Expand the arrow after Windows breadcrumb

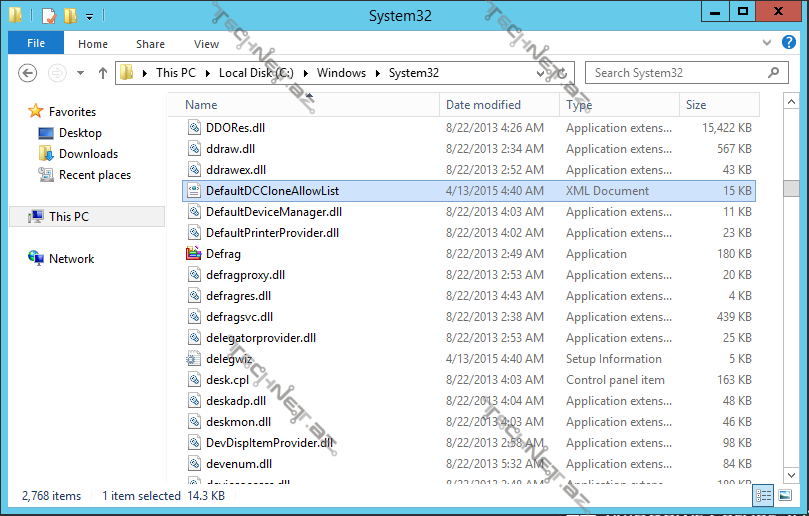click(x=378, y=73)
